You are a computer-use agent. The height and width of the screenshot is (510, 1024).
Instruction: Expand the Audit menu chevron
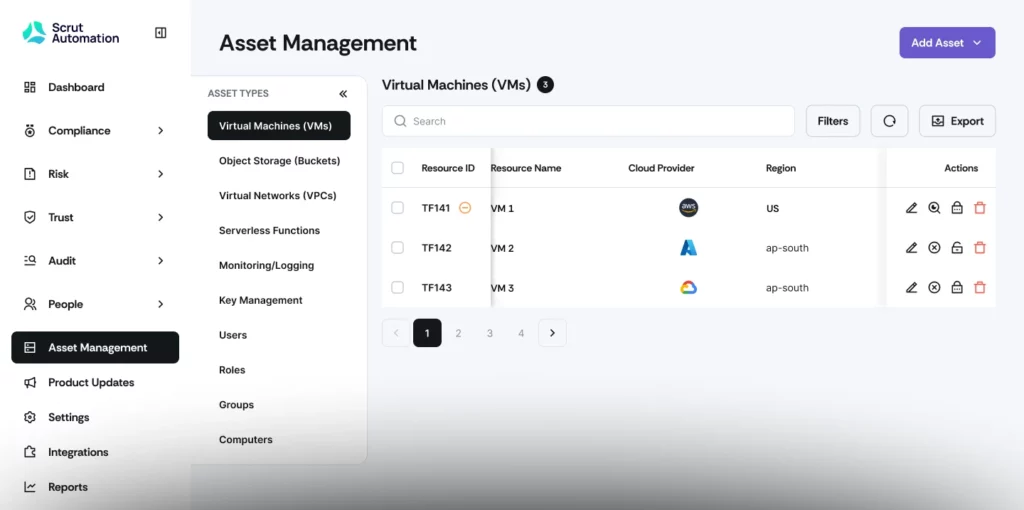click(161, 261)
